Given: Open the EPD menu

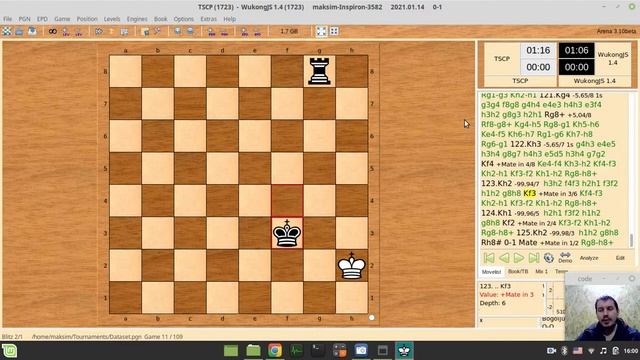Looking at the screenshot, I should 42,19.
